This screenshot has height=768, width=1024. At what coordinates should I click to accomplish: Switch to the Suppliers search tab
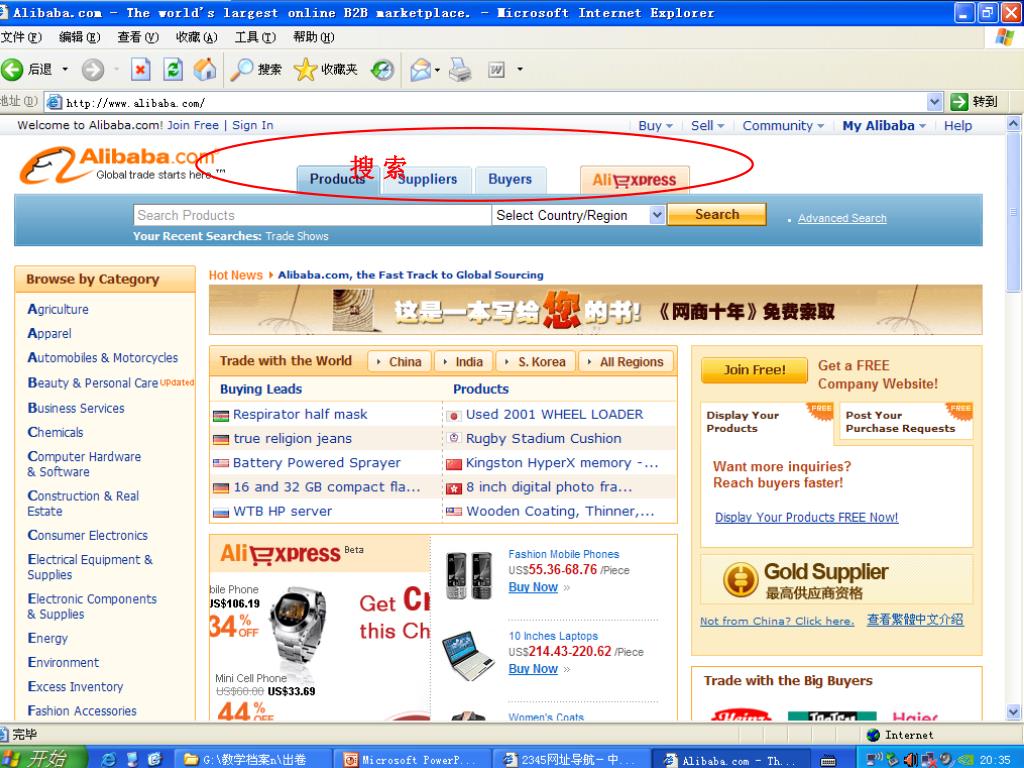[x=428, y=180]
